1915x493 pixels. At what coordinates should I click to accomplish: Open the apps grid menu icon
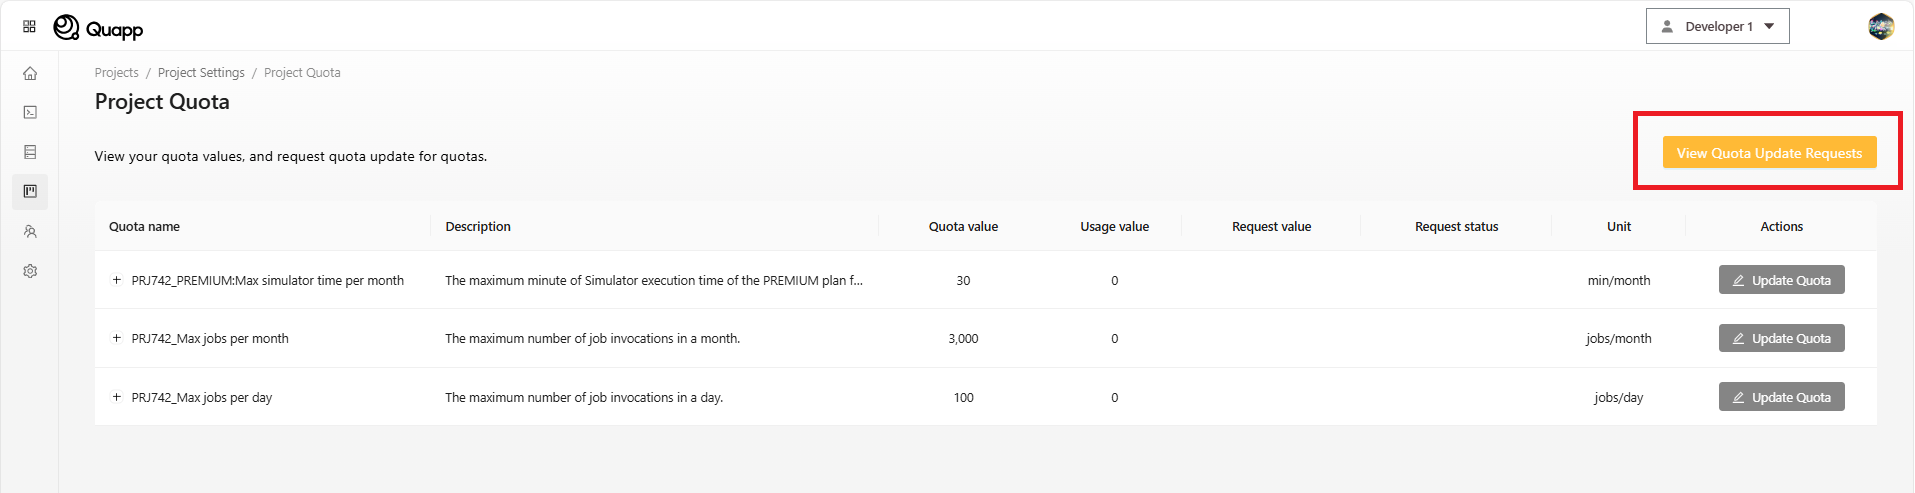click(29, 27)
